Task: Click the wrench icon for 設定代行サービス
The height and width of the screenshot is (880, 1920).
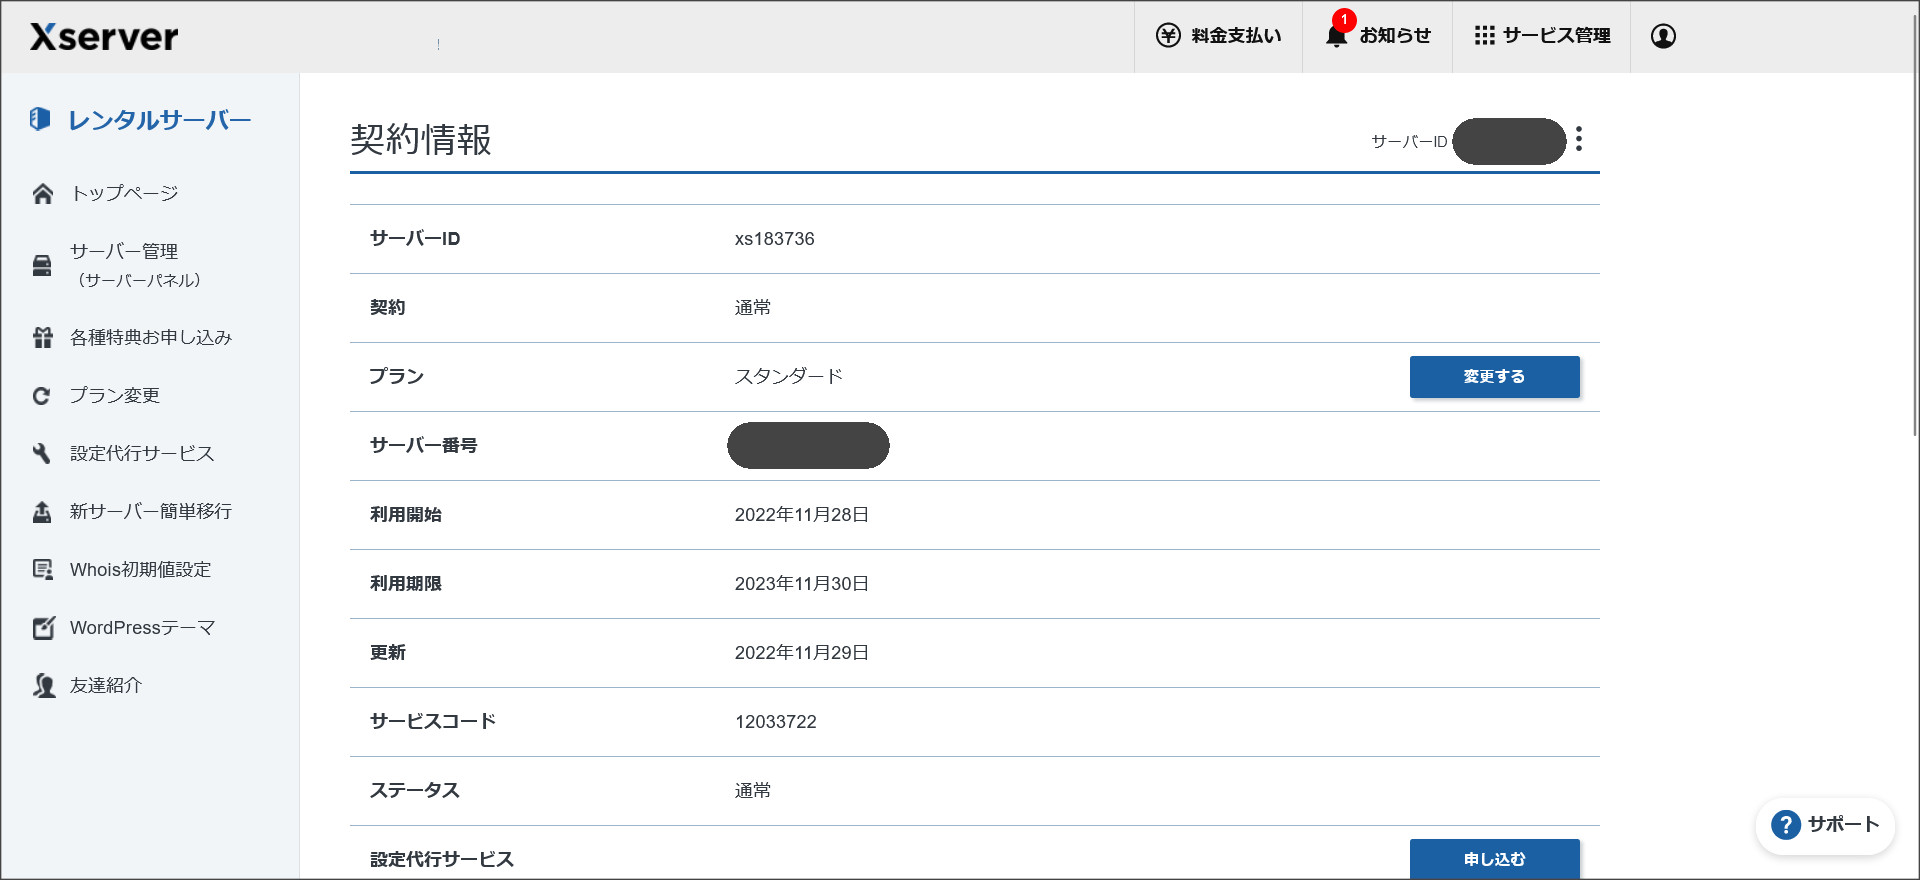Action: [x=42, y=454]
